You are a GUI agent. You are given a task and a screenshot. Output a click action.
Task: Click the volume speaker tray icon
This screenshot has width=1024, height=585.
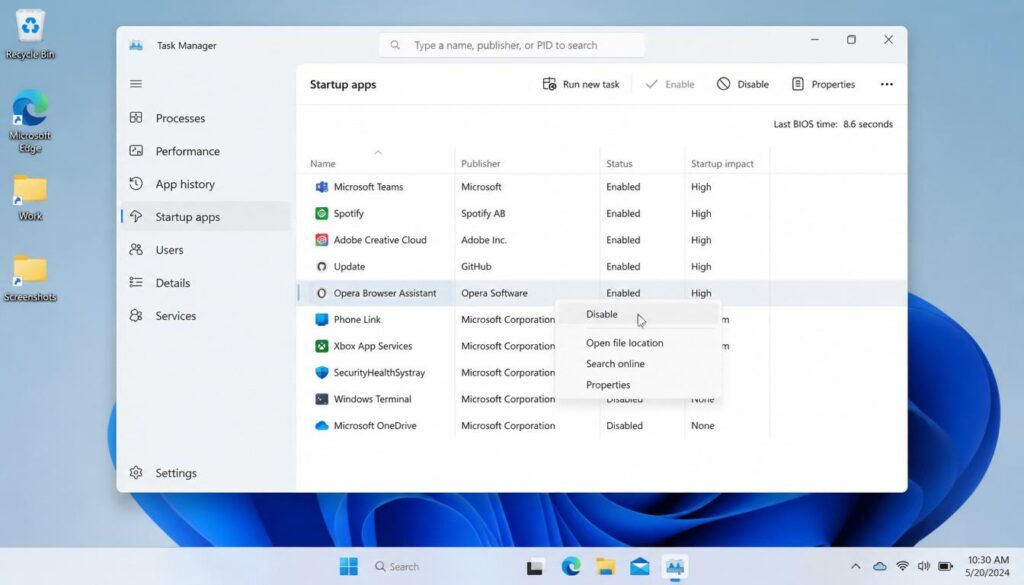click(923, 566)
